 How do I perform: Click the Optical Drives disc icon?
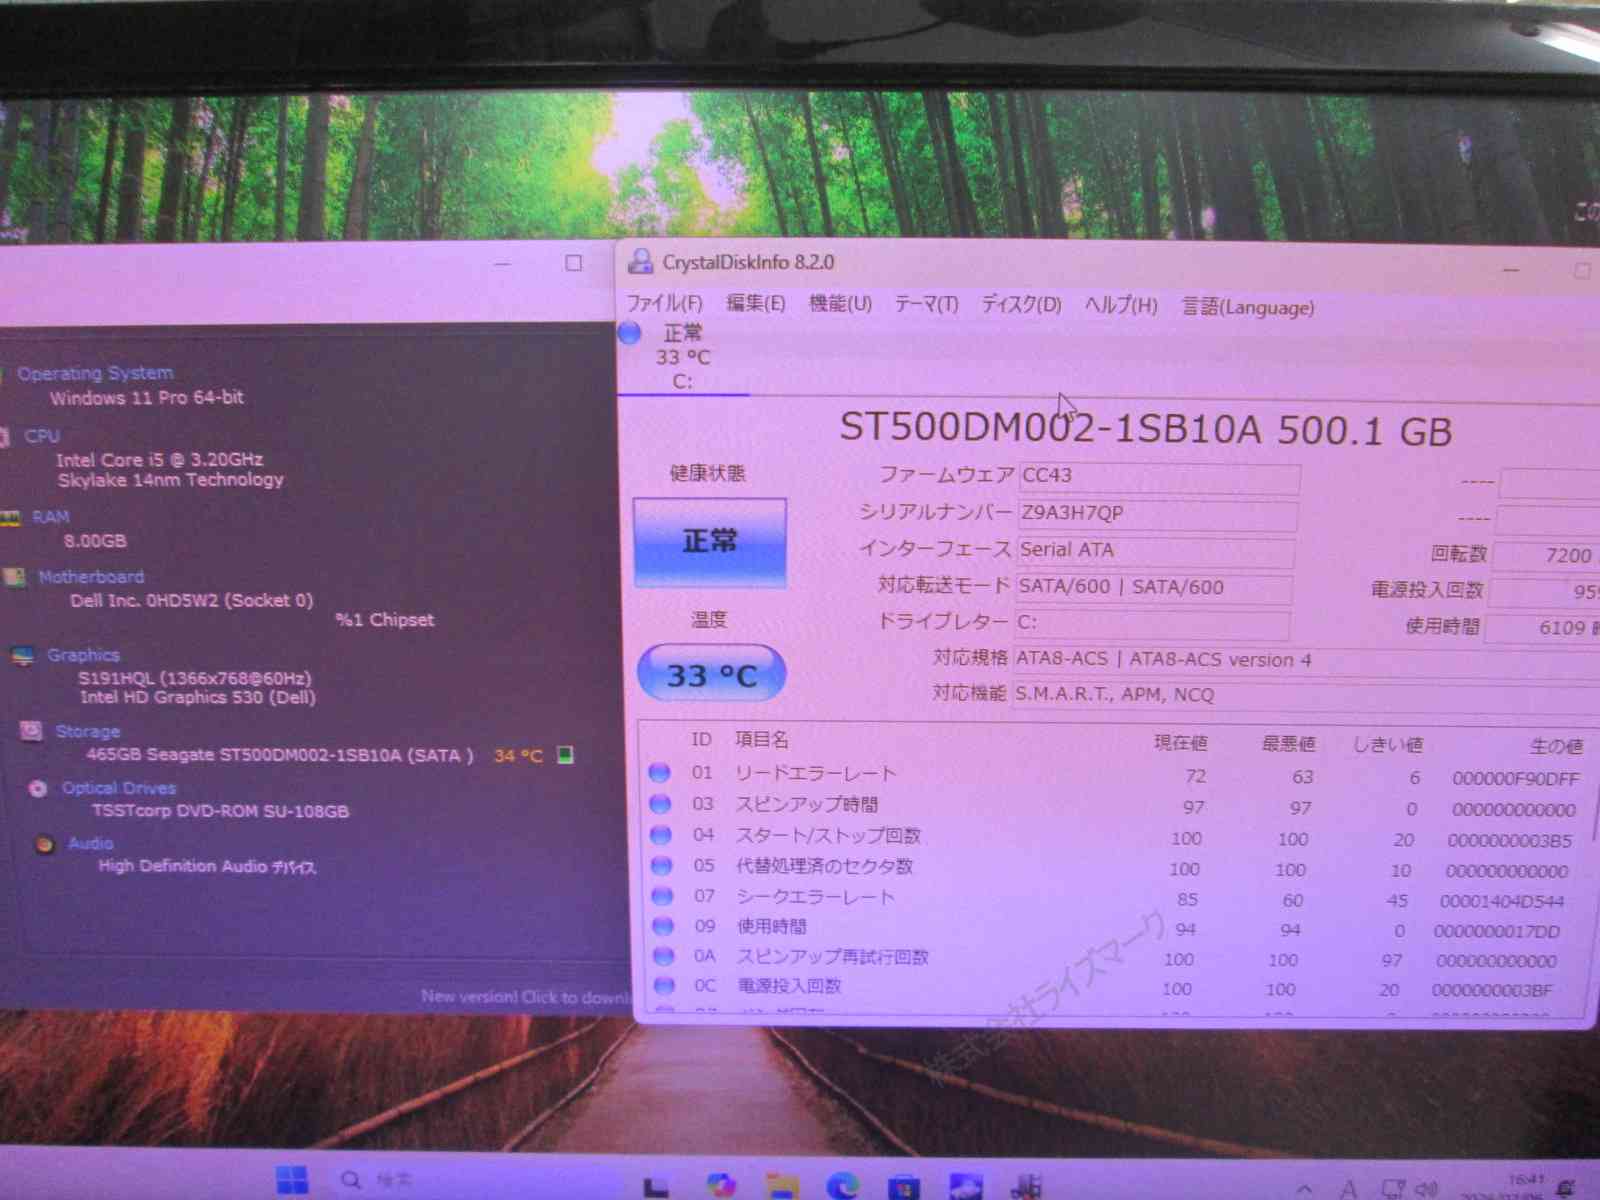(38, 788)
